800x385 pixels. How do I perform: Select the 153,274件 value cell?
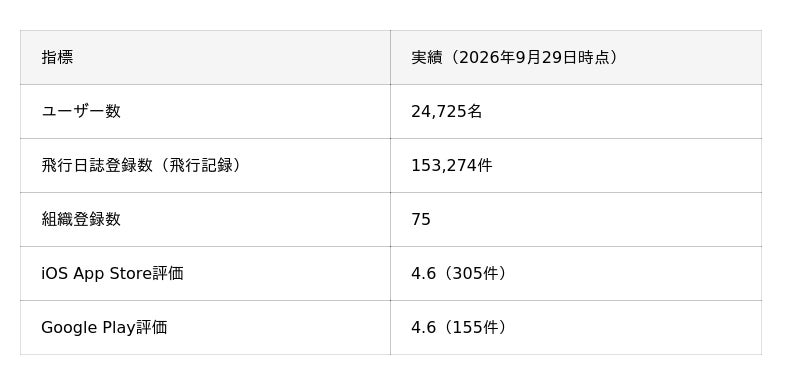pyautogui.click(x=576, y=166)
